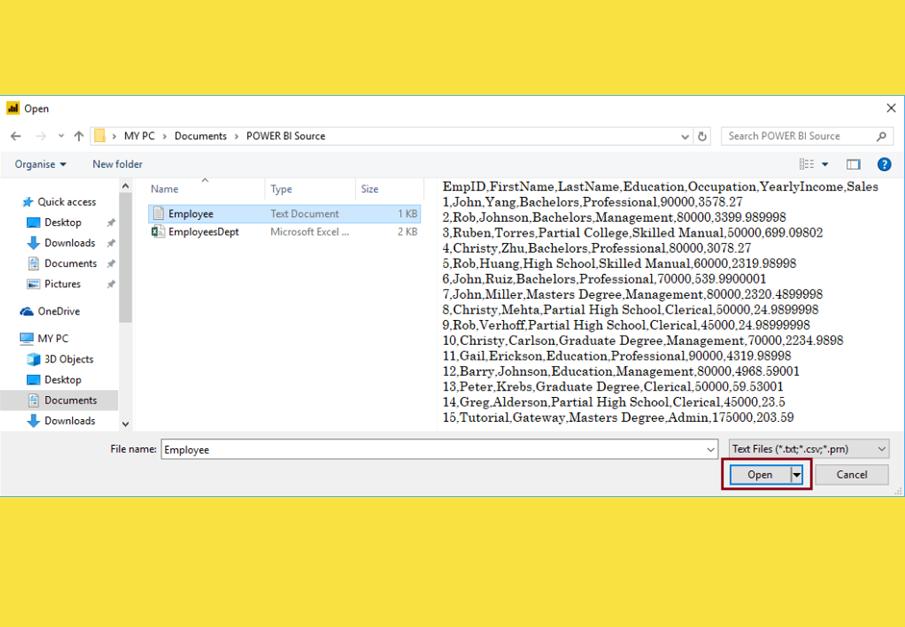Viewport: 905px width, 627px height.
Task: Click the navigation pane scrollbar thumb
Action: [x=125, y=257]
